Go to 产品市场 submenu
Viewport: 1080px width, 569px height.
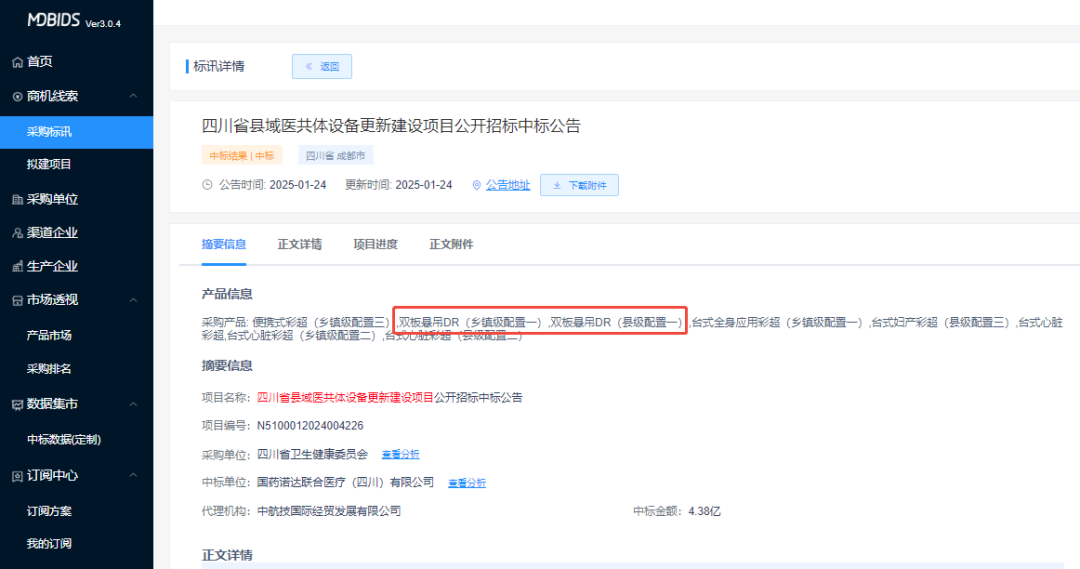tap(49, 335)
